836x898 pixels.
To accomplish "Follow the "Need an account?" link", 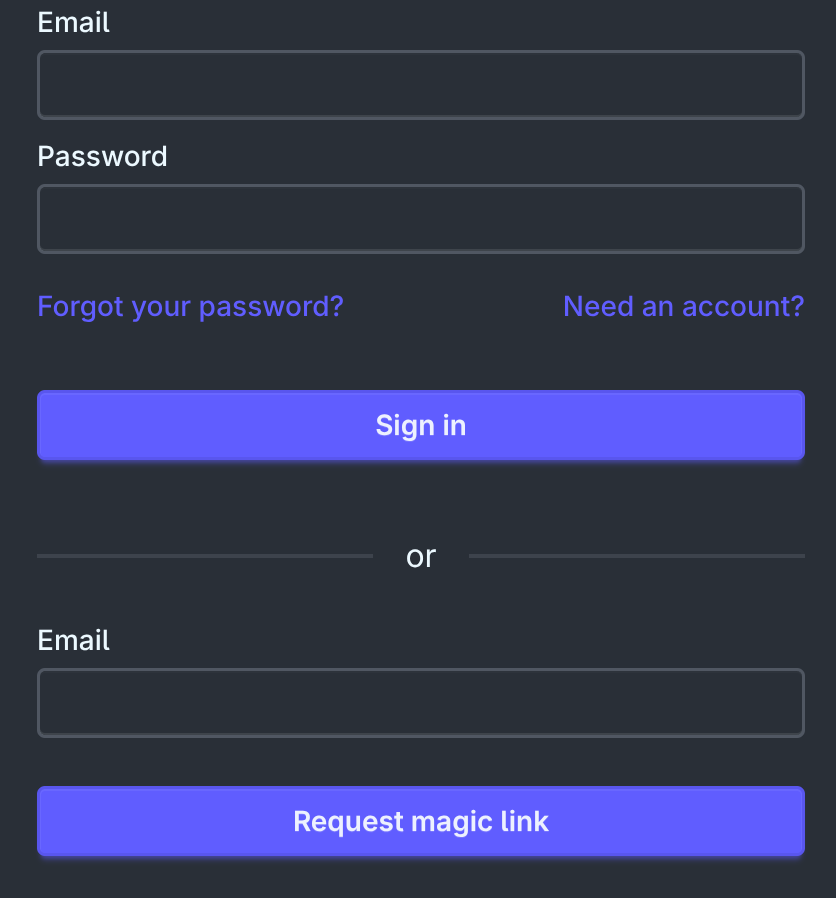I will pos(683,306).
